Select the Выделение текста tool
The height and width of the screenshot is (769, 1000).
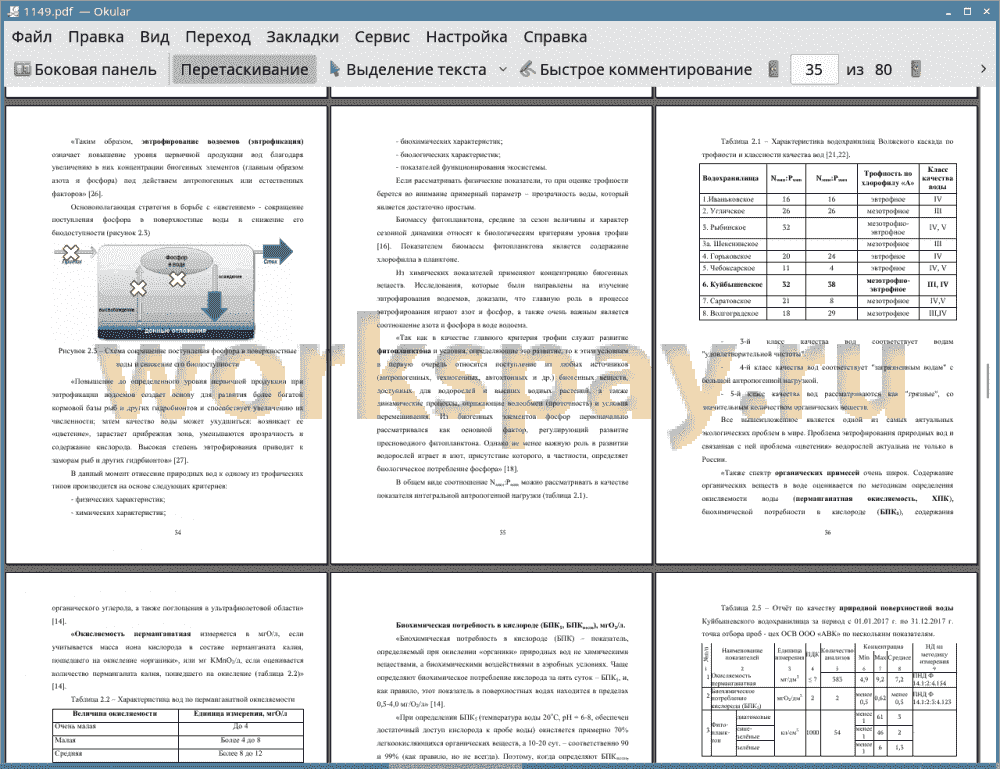pyautogui.click(x=408, y=70)
